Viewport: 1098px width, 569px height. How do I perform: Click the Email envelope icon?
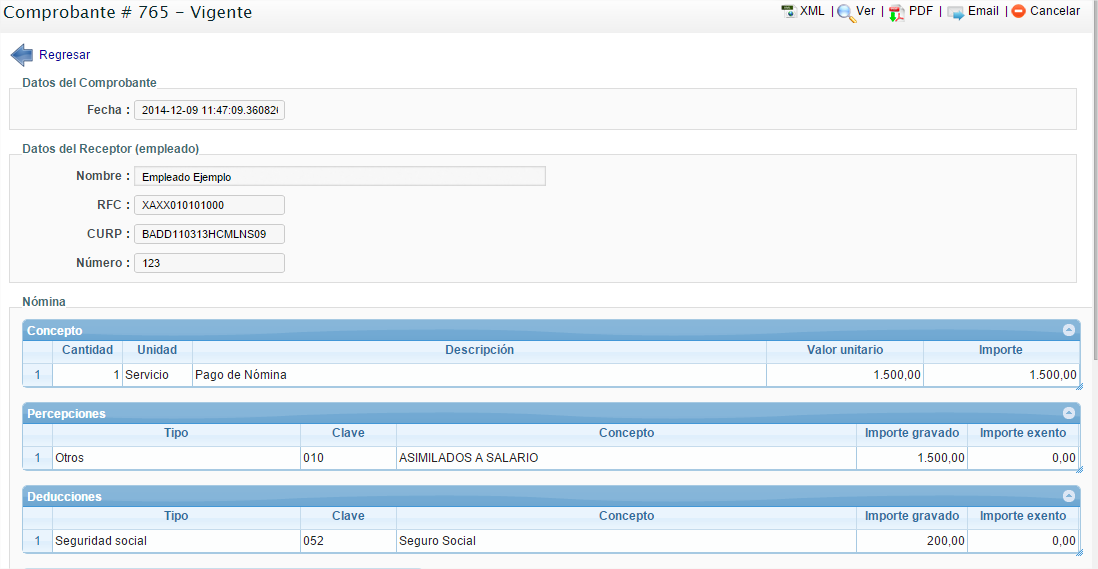(x=955, y=13)
